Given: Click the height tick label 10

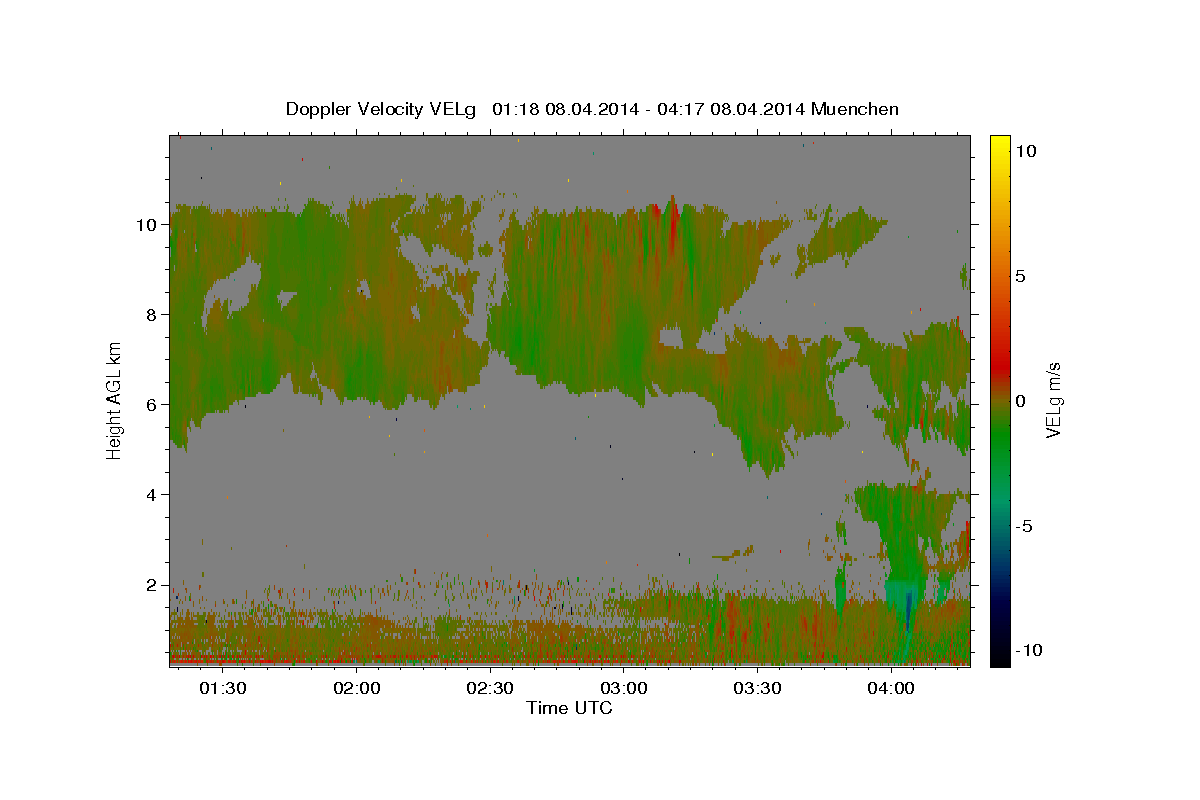Looking at the screenshot, I should [148, 224].
